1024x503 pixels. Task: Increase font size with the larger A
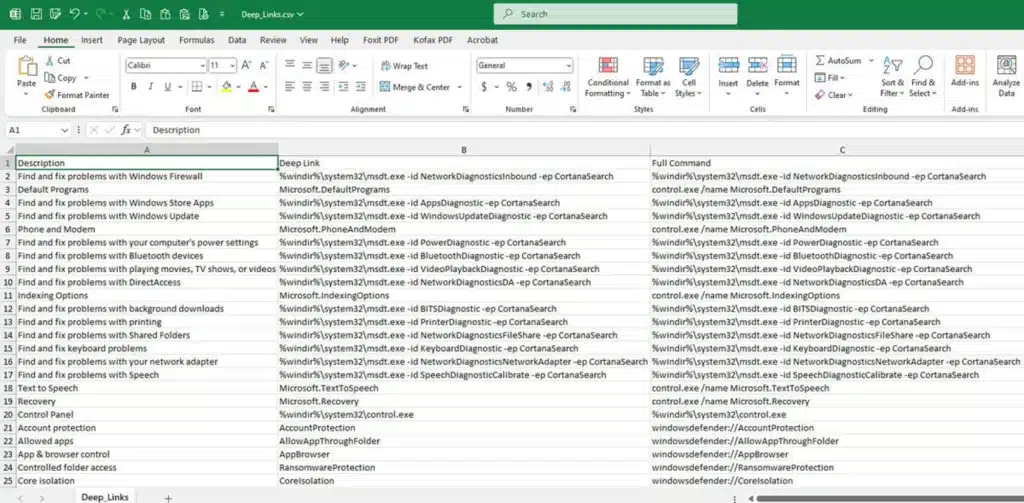[246, 65]
